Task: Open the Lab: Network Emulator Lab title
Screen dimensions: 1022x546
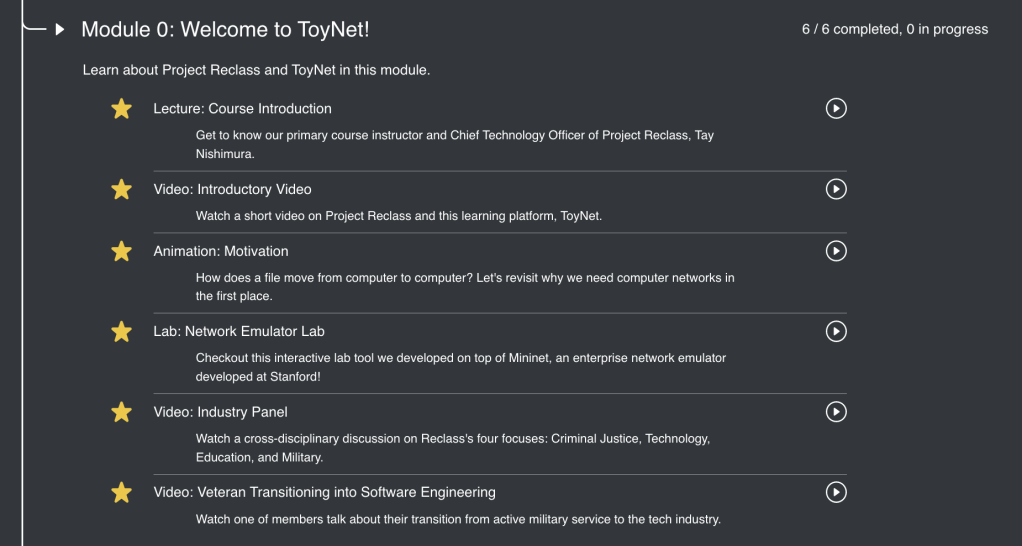Action: (239, 331)
